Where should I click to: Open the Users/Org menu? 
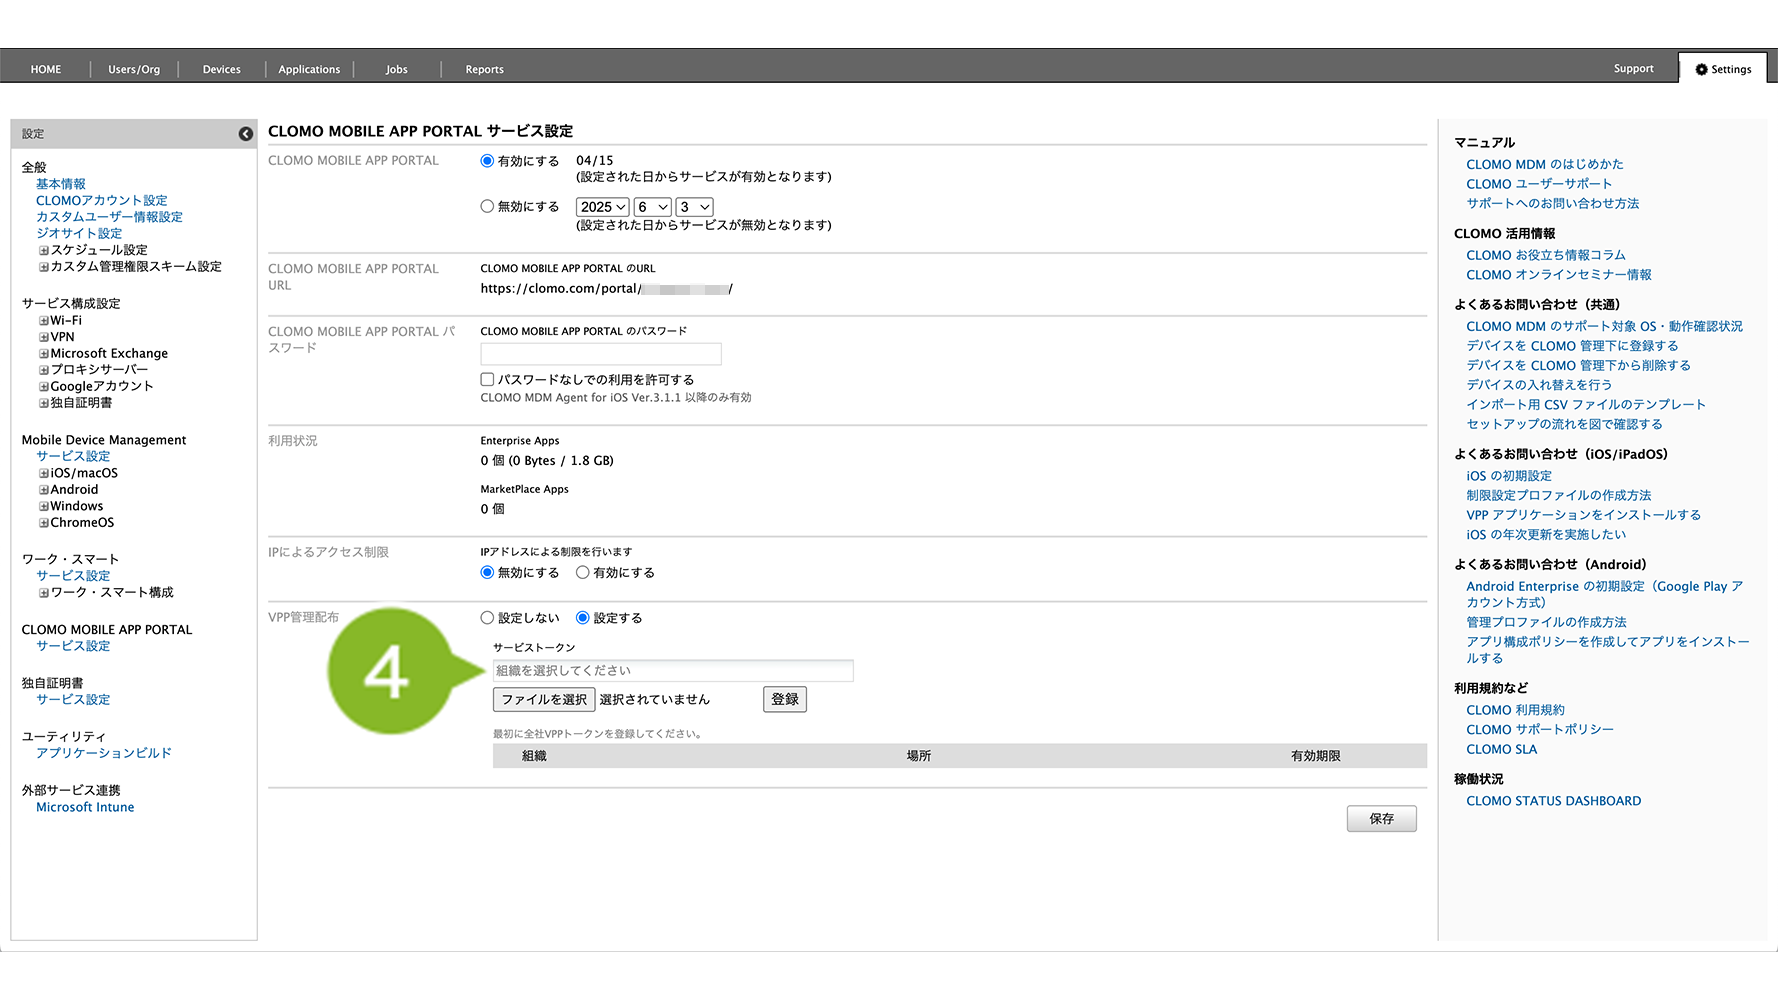click(134, 69)
